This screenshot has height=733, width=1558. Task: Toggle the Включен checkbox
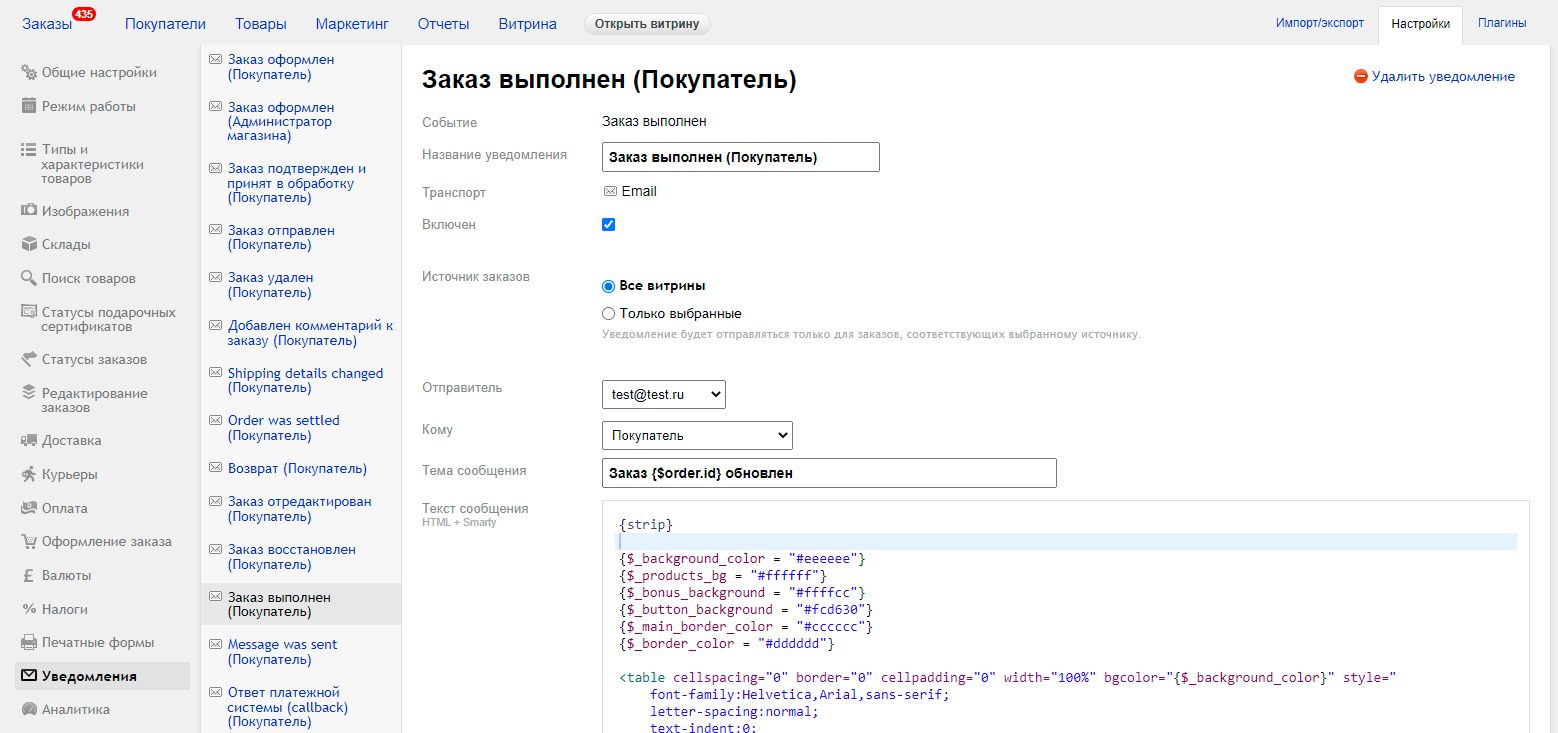[x=608, y=224]
